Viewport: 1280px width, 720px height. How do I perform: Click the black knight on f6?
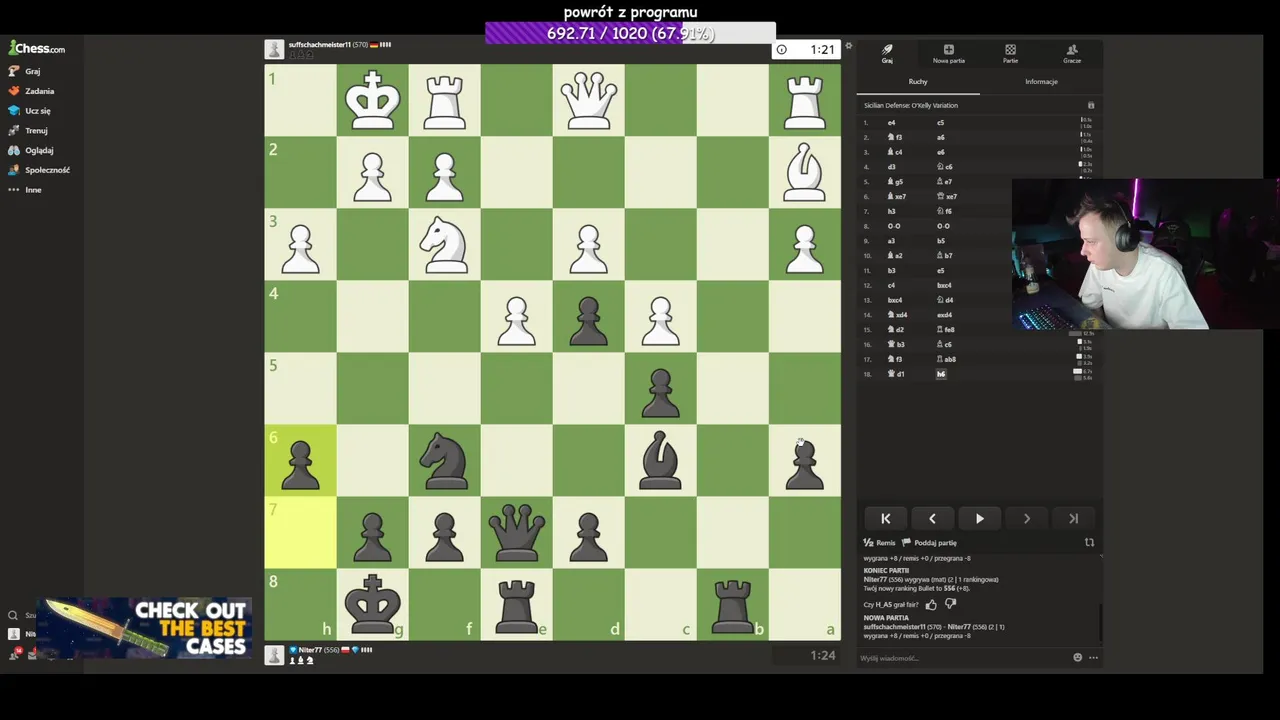(445, 460)
